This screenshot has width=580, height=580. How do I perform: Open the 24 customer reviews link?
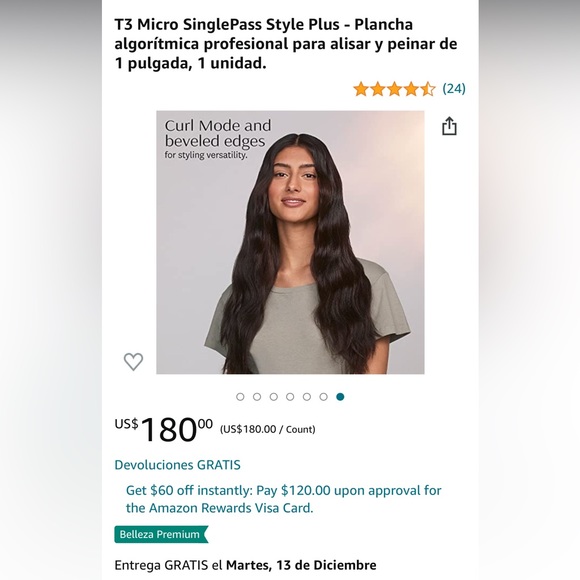(x=454, y=89)
